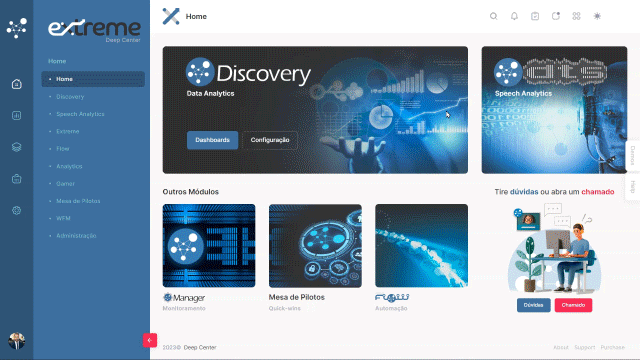Click the Discovery logo circle on banner
This screenshot has height=360, width=640.
point(200,72)
